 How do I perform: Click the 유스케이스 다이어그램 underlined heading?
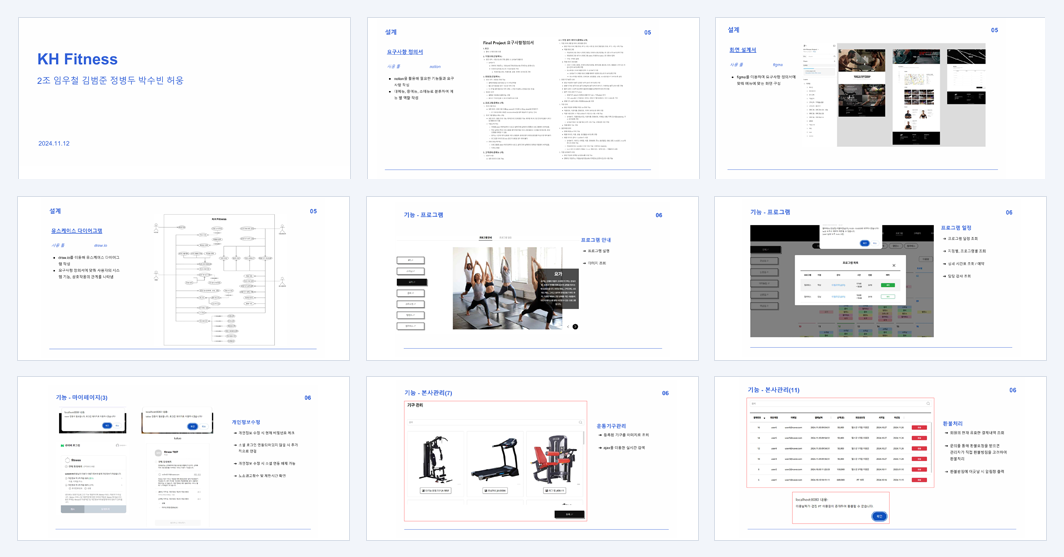[77, 231]
